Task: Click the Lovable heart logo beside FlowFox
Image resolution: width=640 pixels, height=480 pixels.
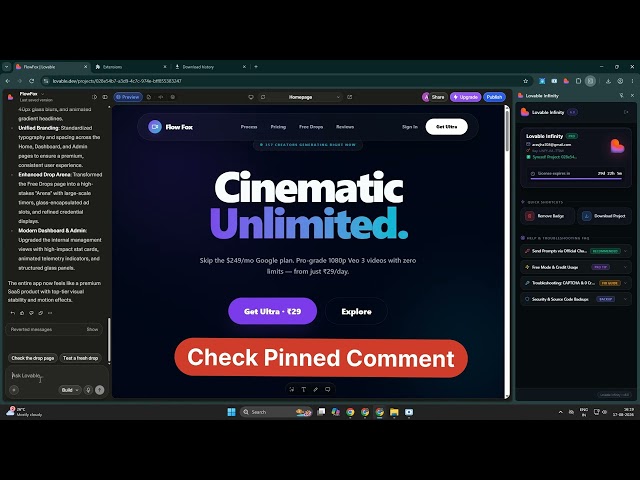Action: (x=11, y=97)
